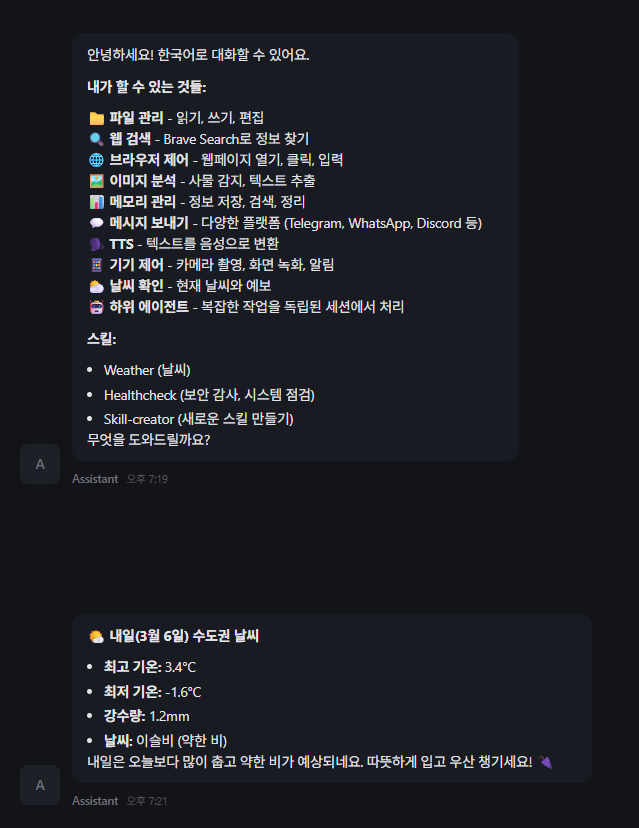Click the picture emoji beside 이미지 분석
Screen dimensions: 639x828
[96, 181]
